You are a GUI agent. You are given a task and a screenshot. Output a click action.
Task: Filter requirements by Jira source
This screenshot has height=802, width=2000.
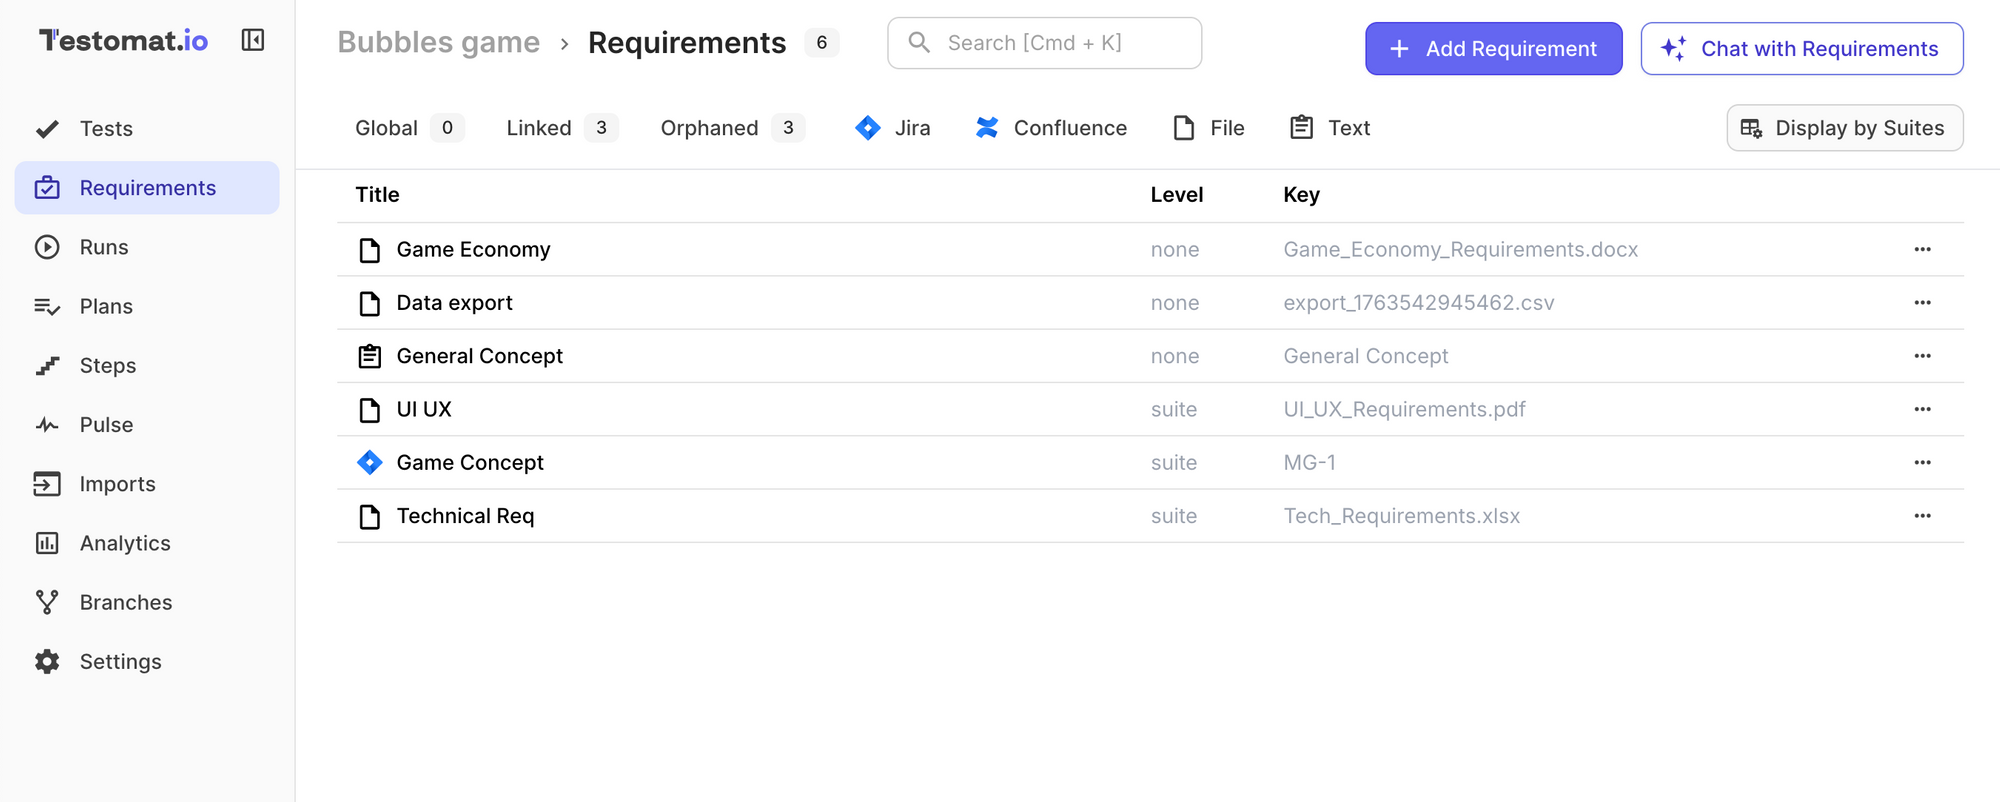(893, 128)
